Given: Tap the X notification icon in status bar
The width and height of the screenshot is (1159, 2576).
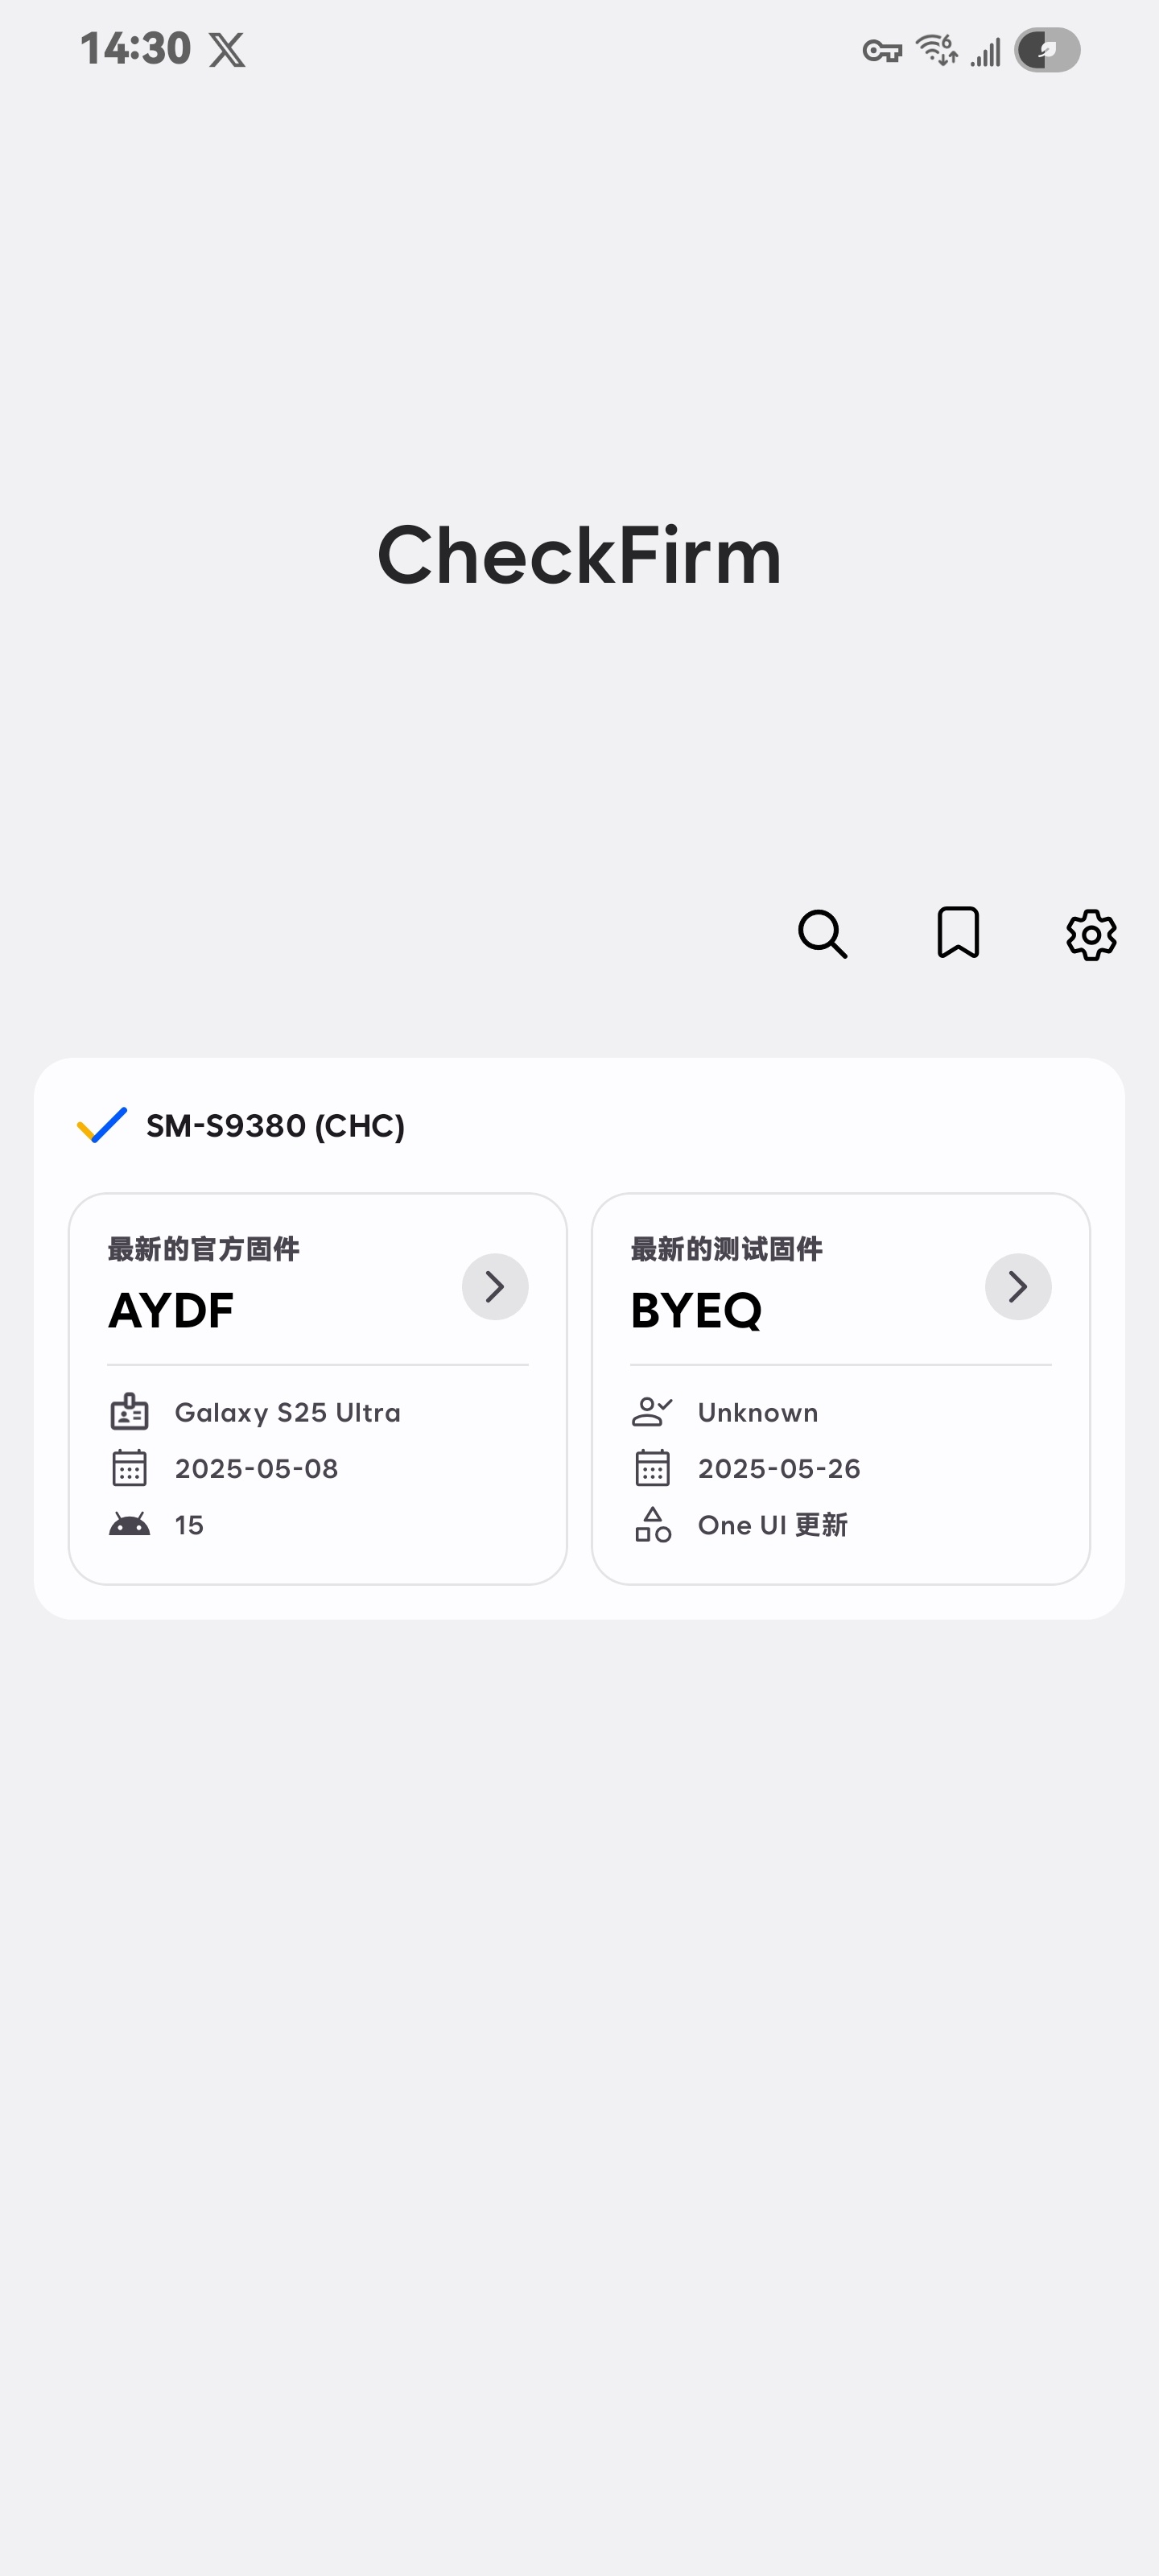Looking at the screenshot, I should (227, 49).
